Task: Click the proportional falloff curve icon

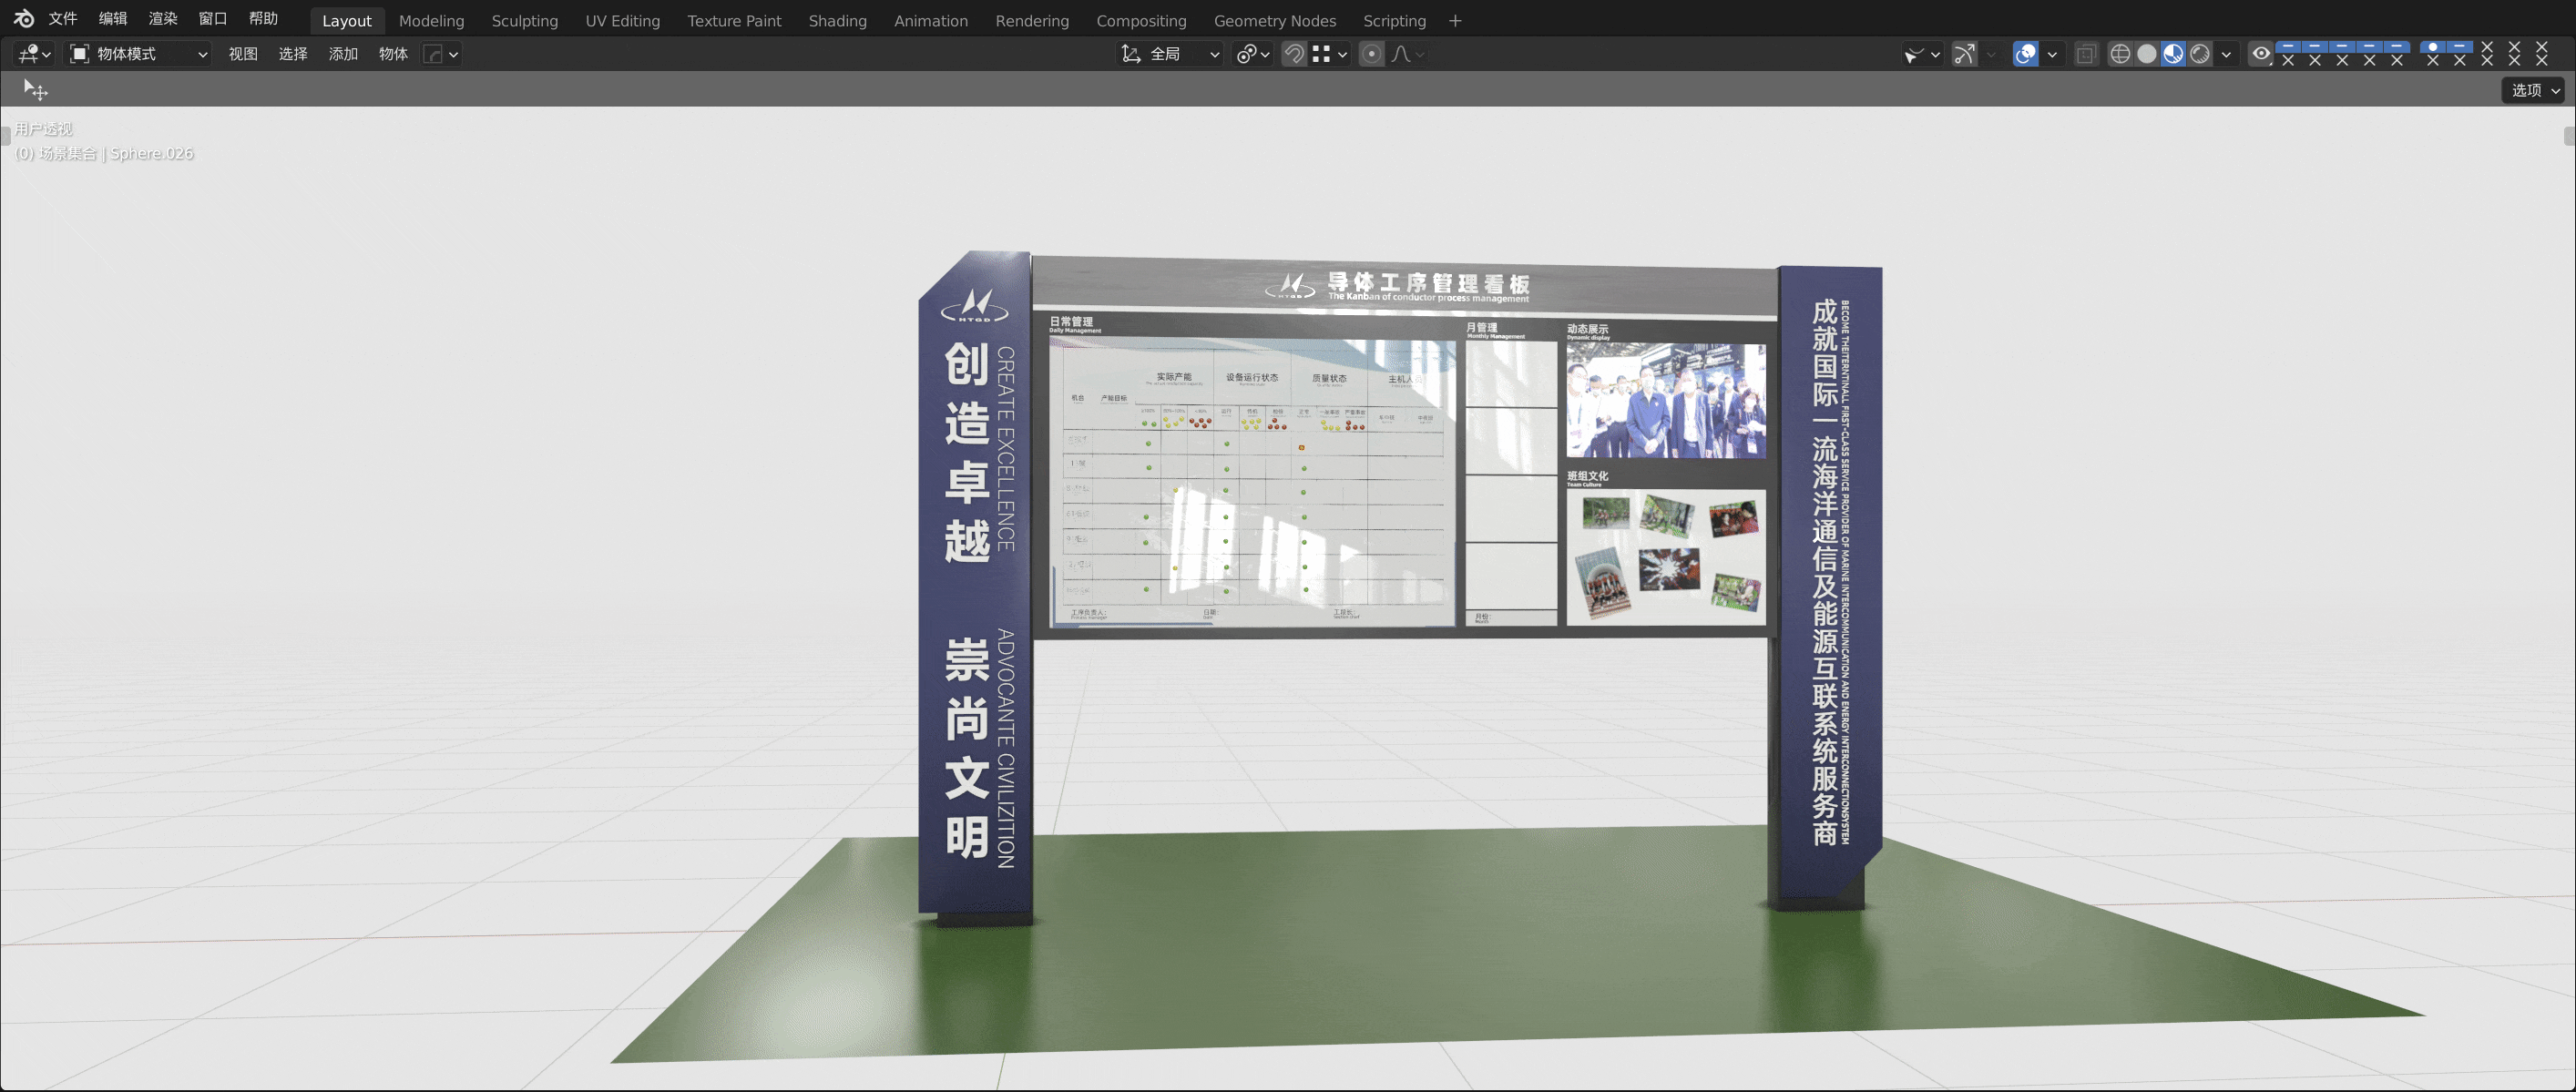Action: [1400, 54]
